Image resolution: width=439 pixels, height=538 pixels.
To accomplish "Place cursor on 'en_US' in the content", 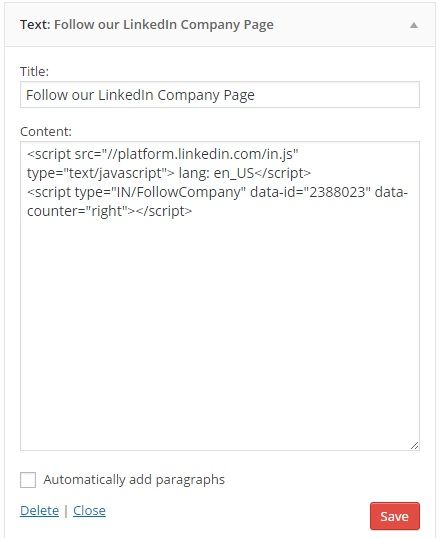I will pos(234,173).
